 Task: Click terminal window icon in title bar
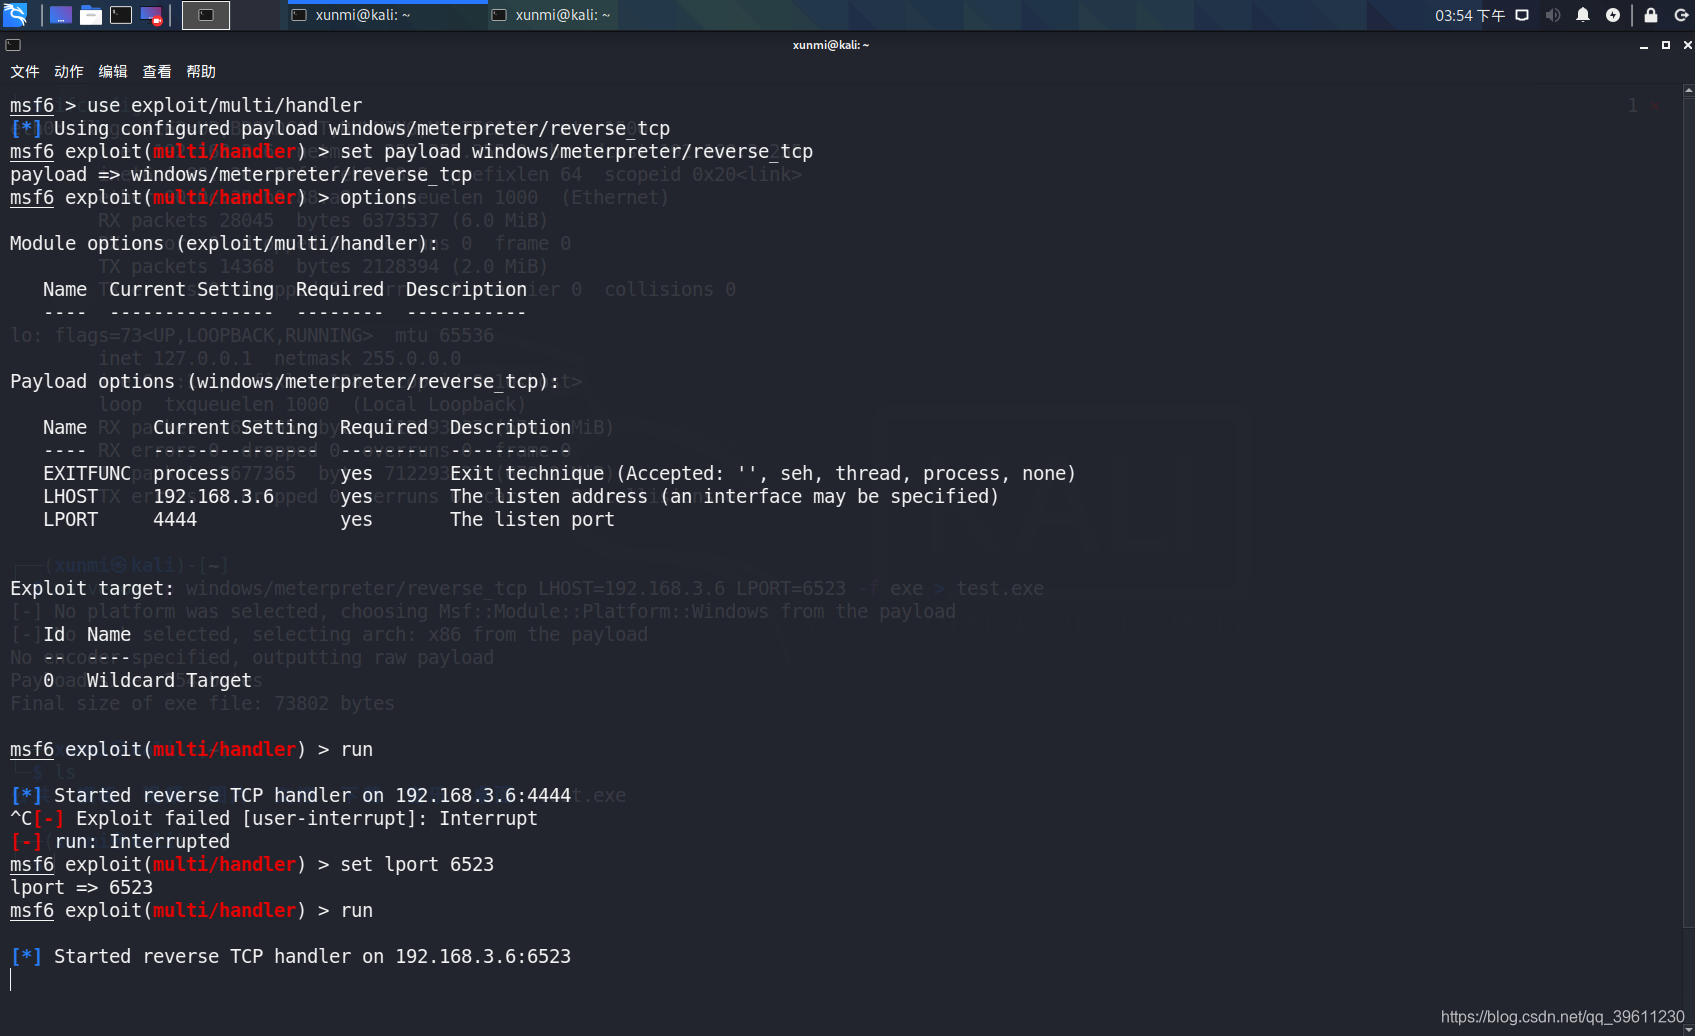pyautogui.click(x=13, y=45)
